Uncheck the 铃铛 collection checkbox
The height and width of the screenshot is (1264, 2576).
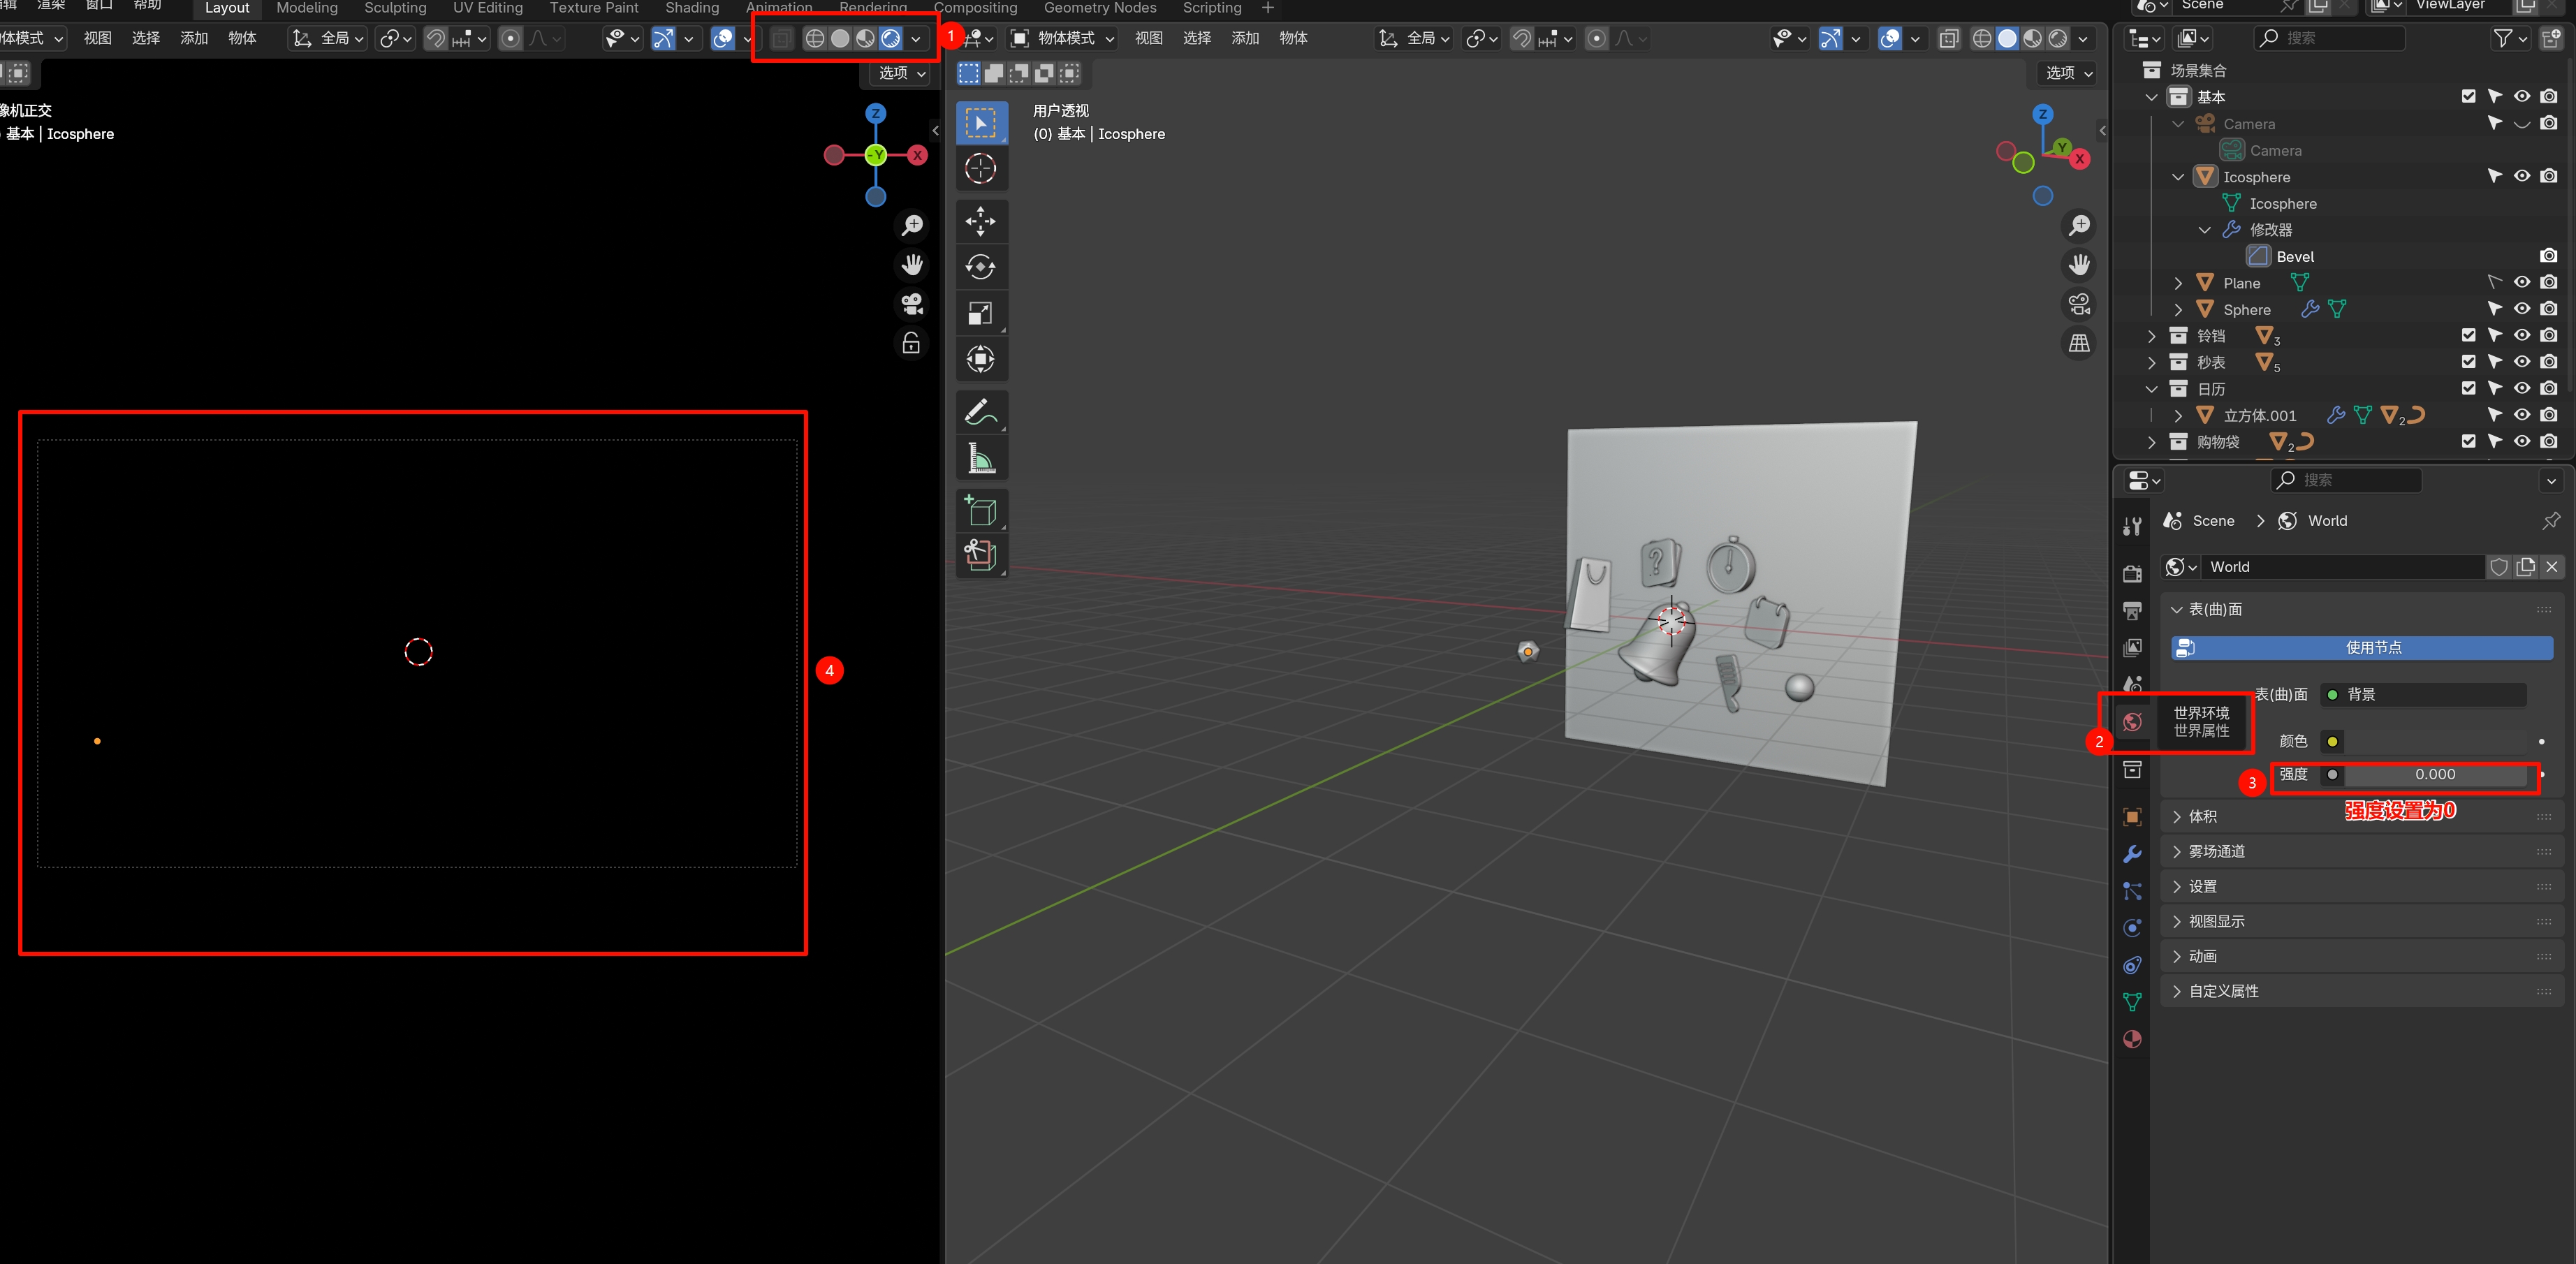(2468, 335)
